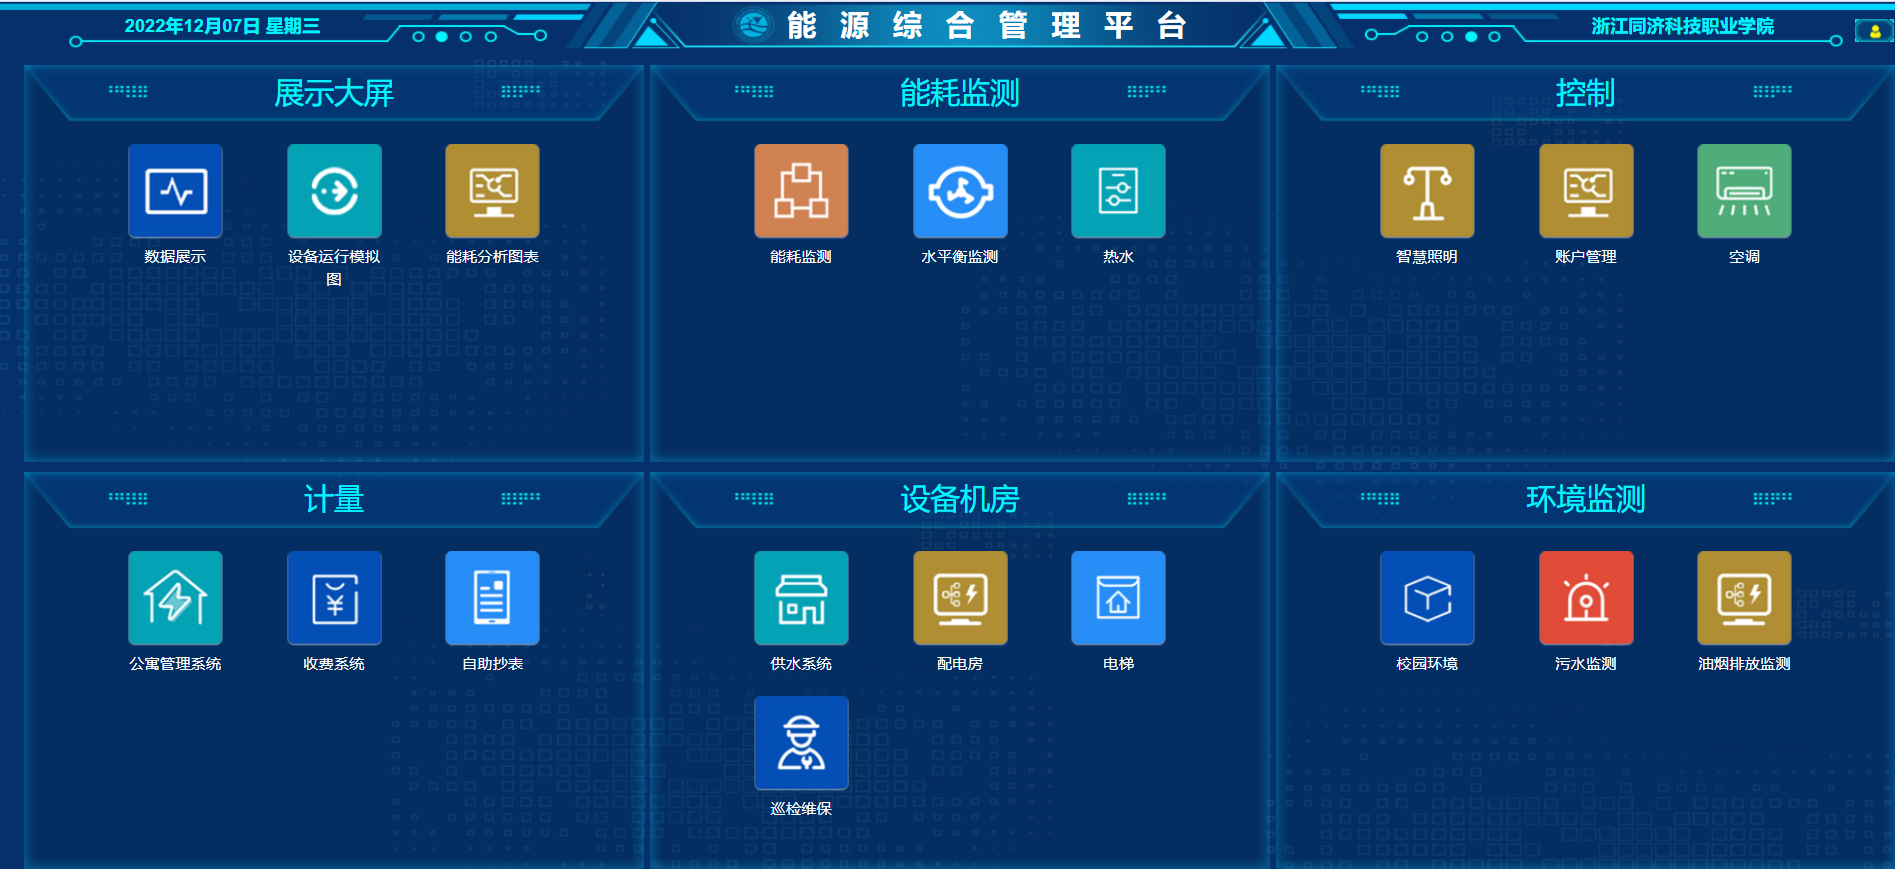
Task: Click the user profile icon at top right
Action: click(1874, 31)
